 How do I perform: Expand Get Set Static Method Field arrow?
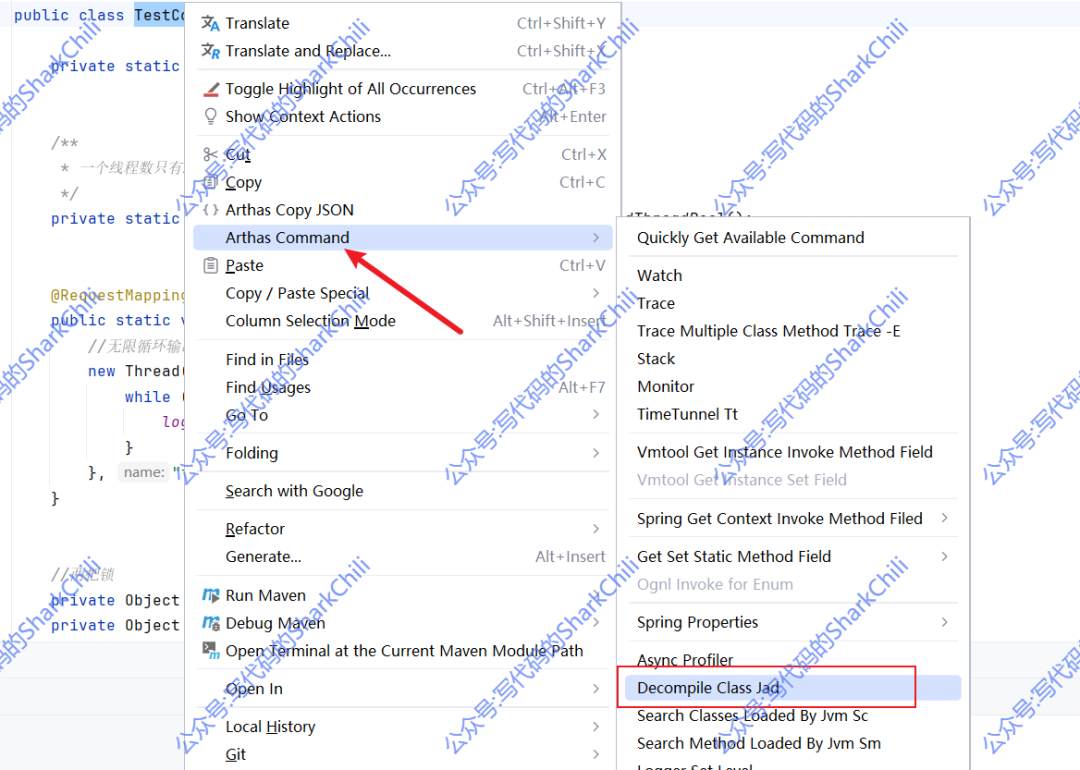(944, 556)
